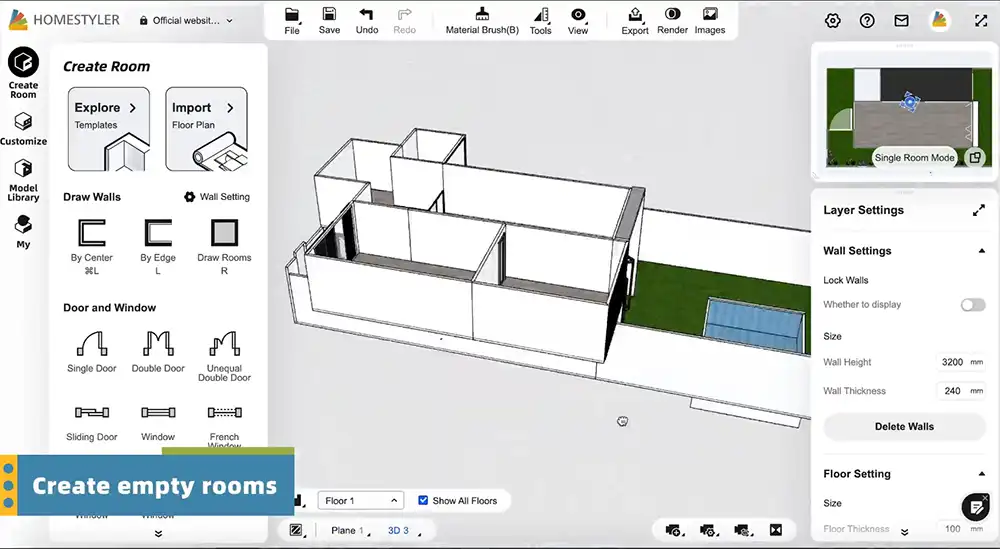The height and width of the screenshot is (549, 1000).
Task: Choose the French Window item
Action: (224, 425)
